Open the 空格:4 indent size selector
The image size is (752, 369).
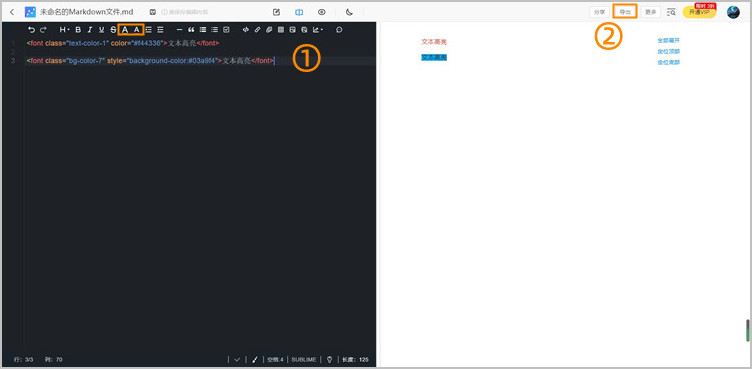coord(275,359)
